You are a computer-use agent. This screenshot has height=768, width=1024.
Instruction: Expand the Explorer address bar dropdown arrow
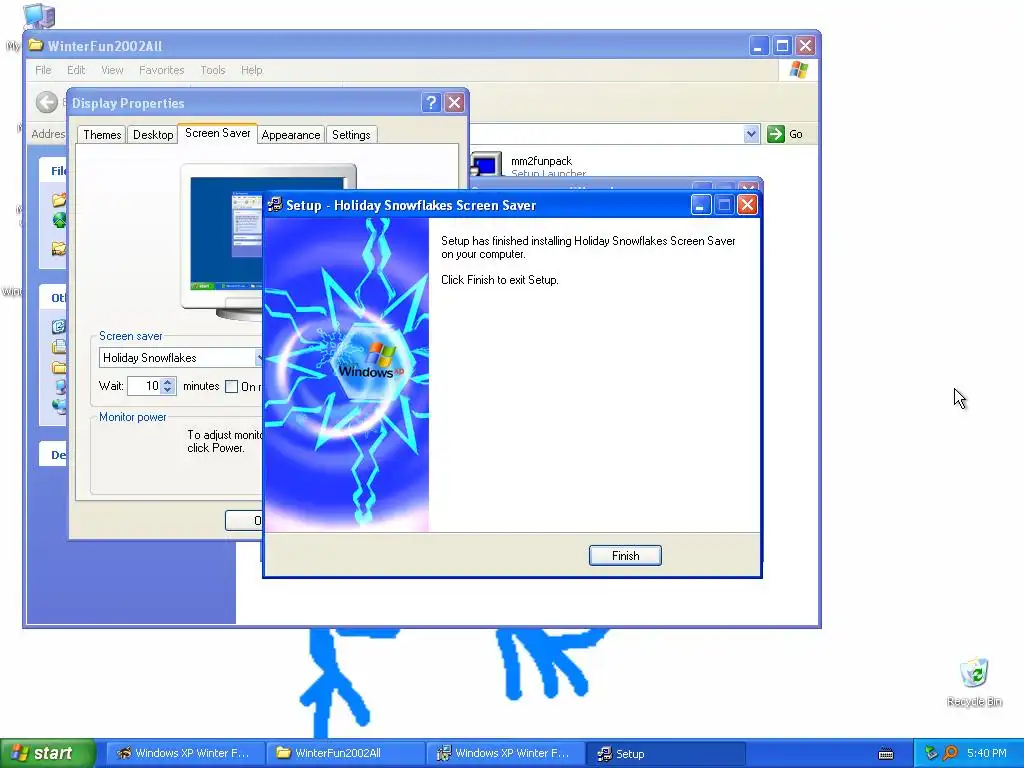pos(751,134)
